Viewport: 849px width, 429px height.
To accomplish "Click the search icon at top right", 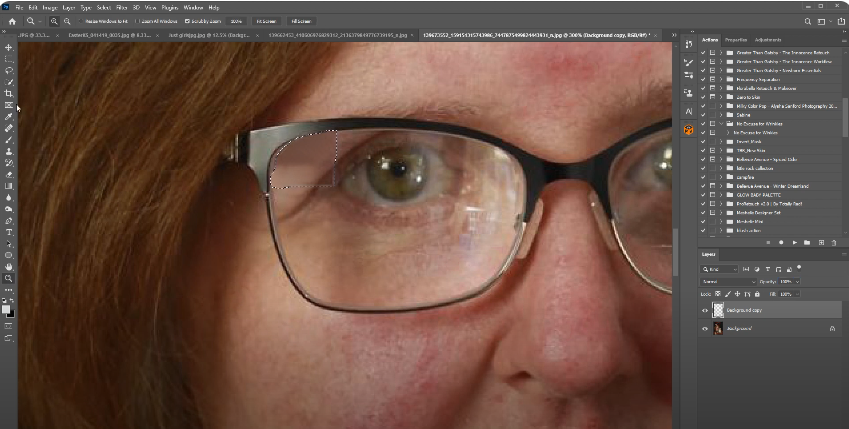I will click(807, 21).
